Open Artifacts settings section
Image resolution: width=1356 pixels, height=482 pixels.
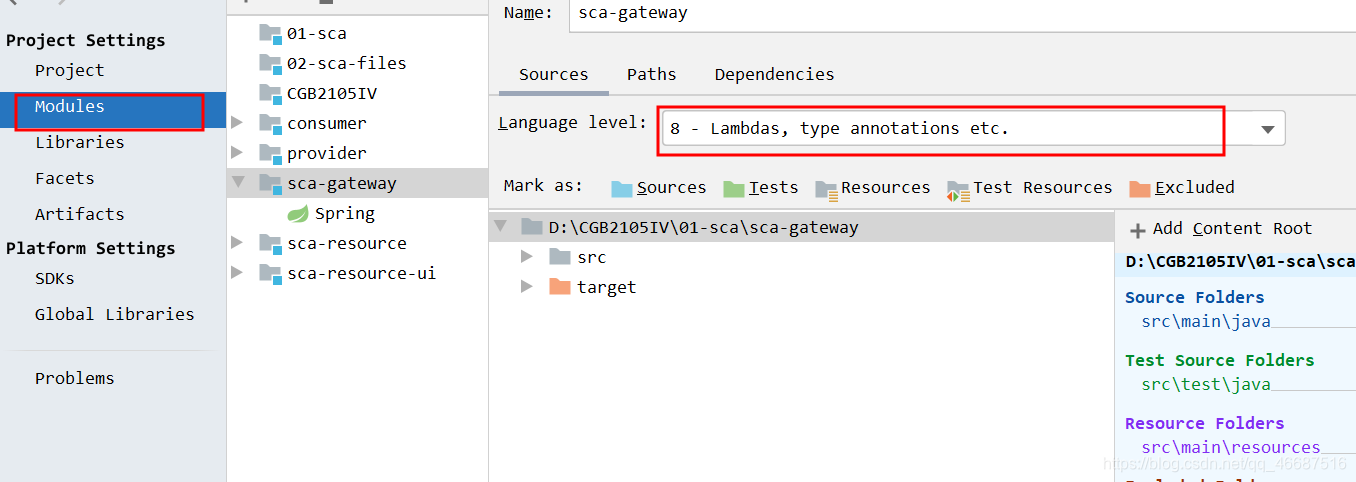click(80, 214)
